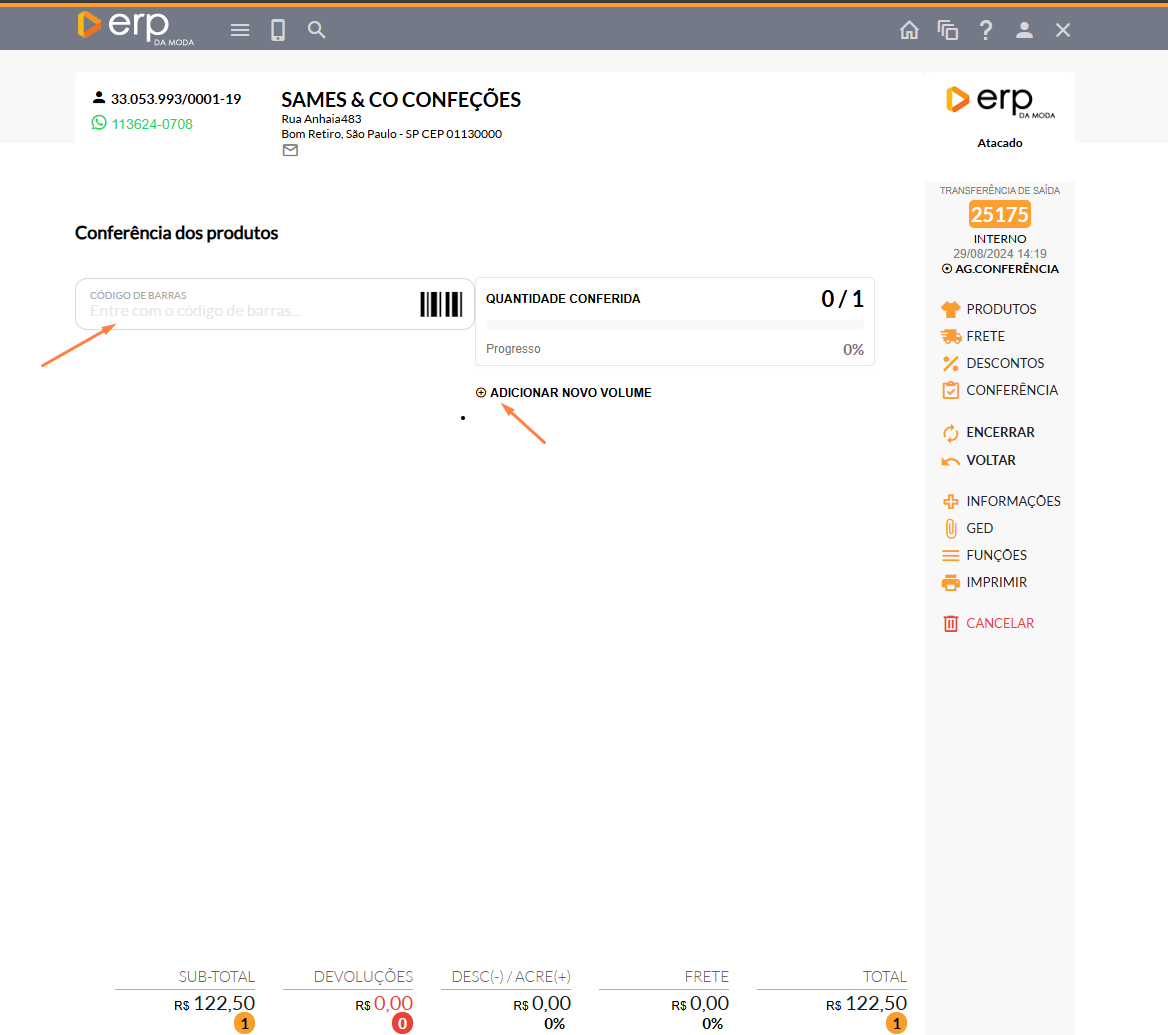Focus the Código de Barras input field
The width and height of the screenshot is (1168, 1035).
(x=250, y=310)
